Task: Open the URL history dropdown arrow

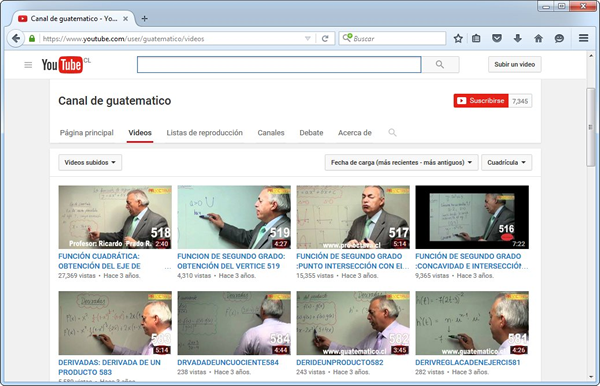Action: click(x=308, y=39)
